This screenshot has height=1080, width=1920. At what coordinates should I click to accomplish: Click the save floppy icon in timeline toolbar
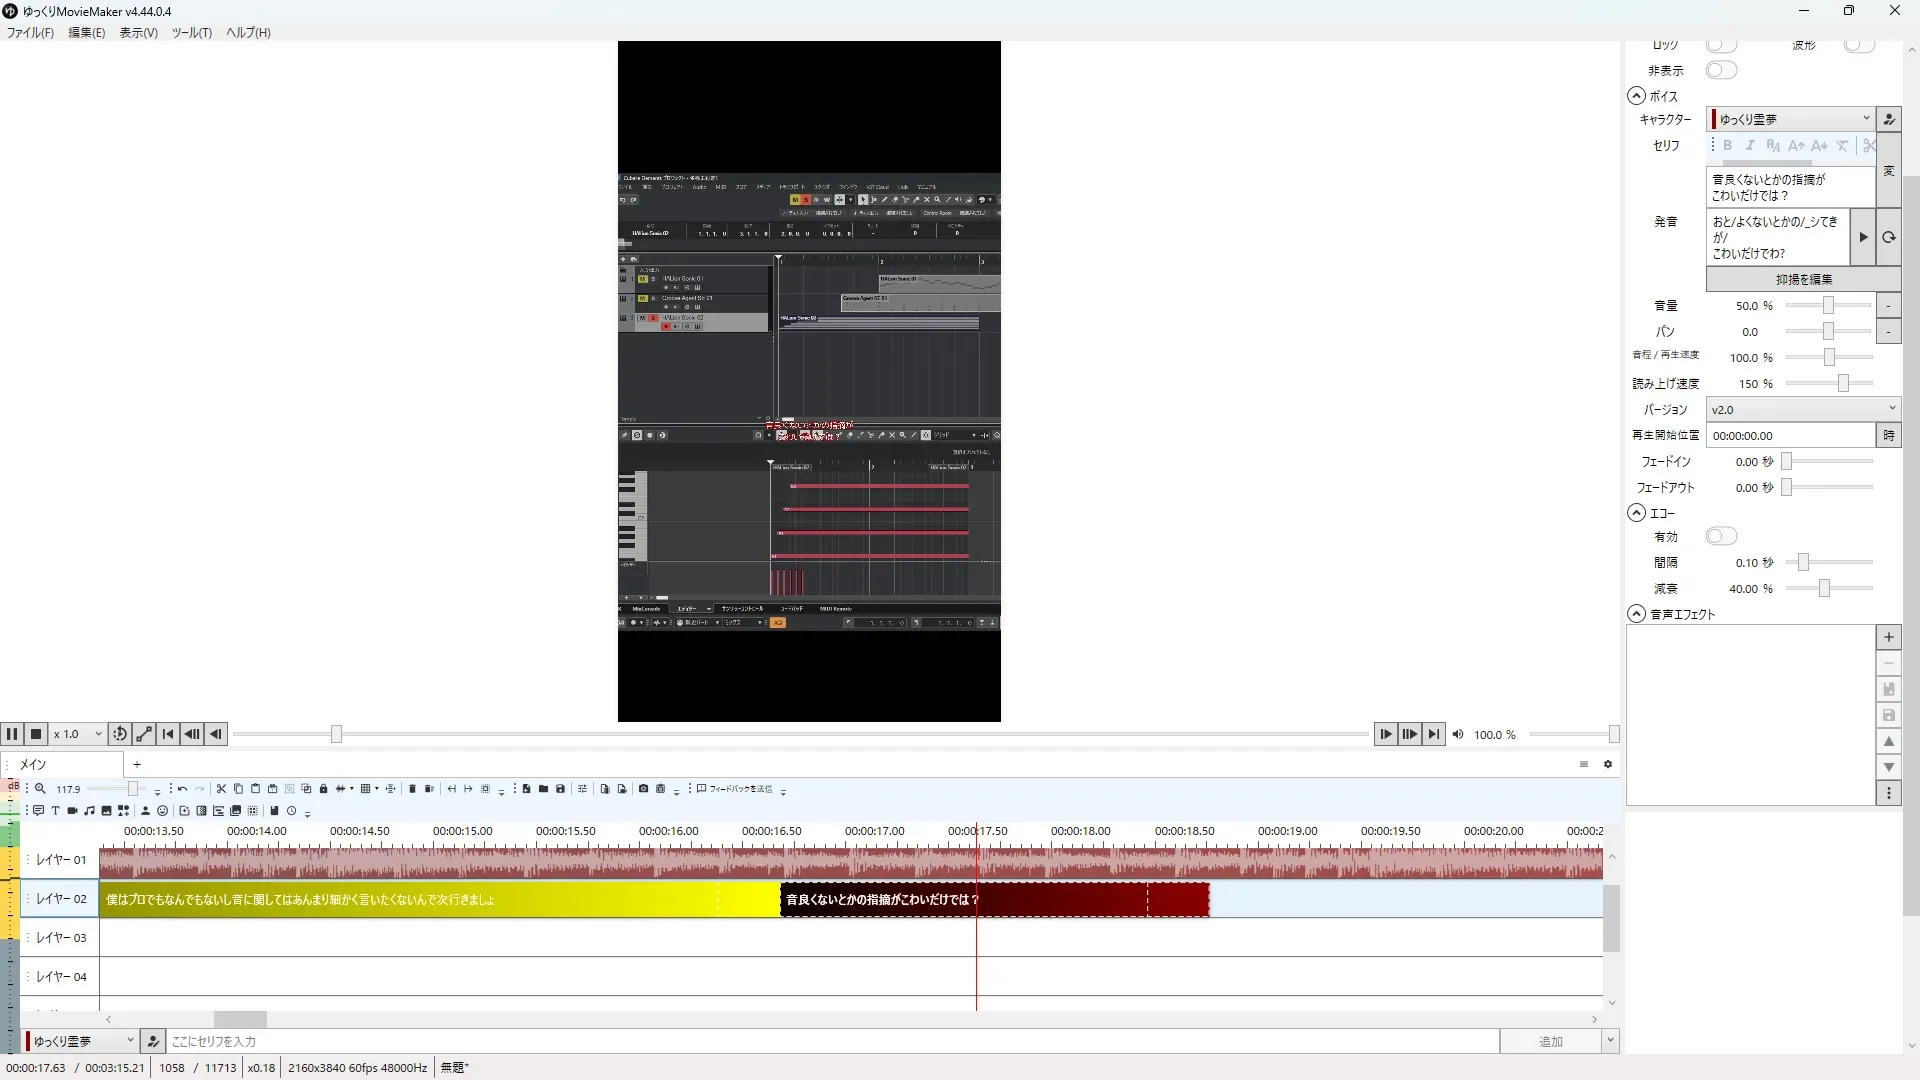pos(560,789)
